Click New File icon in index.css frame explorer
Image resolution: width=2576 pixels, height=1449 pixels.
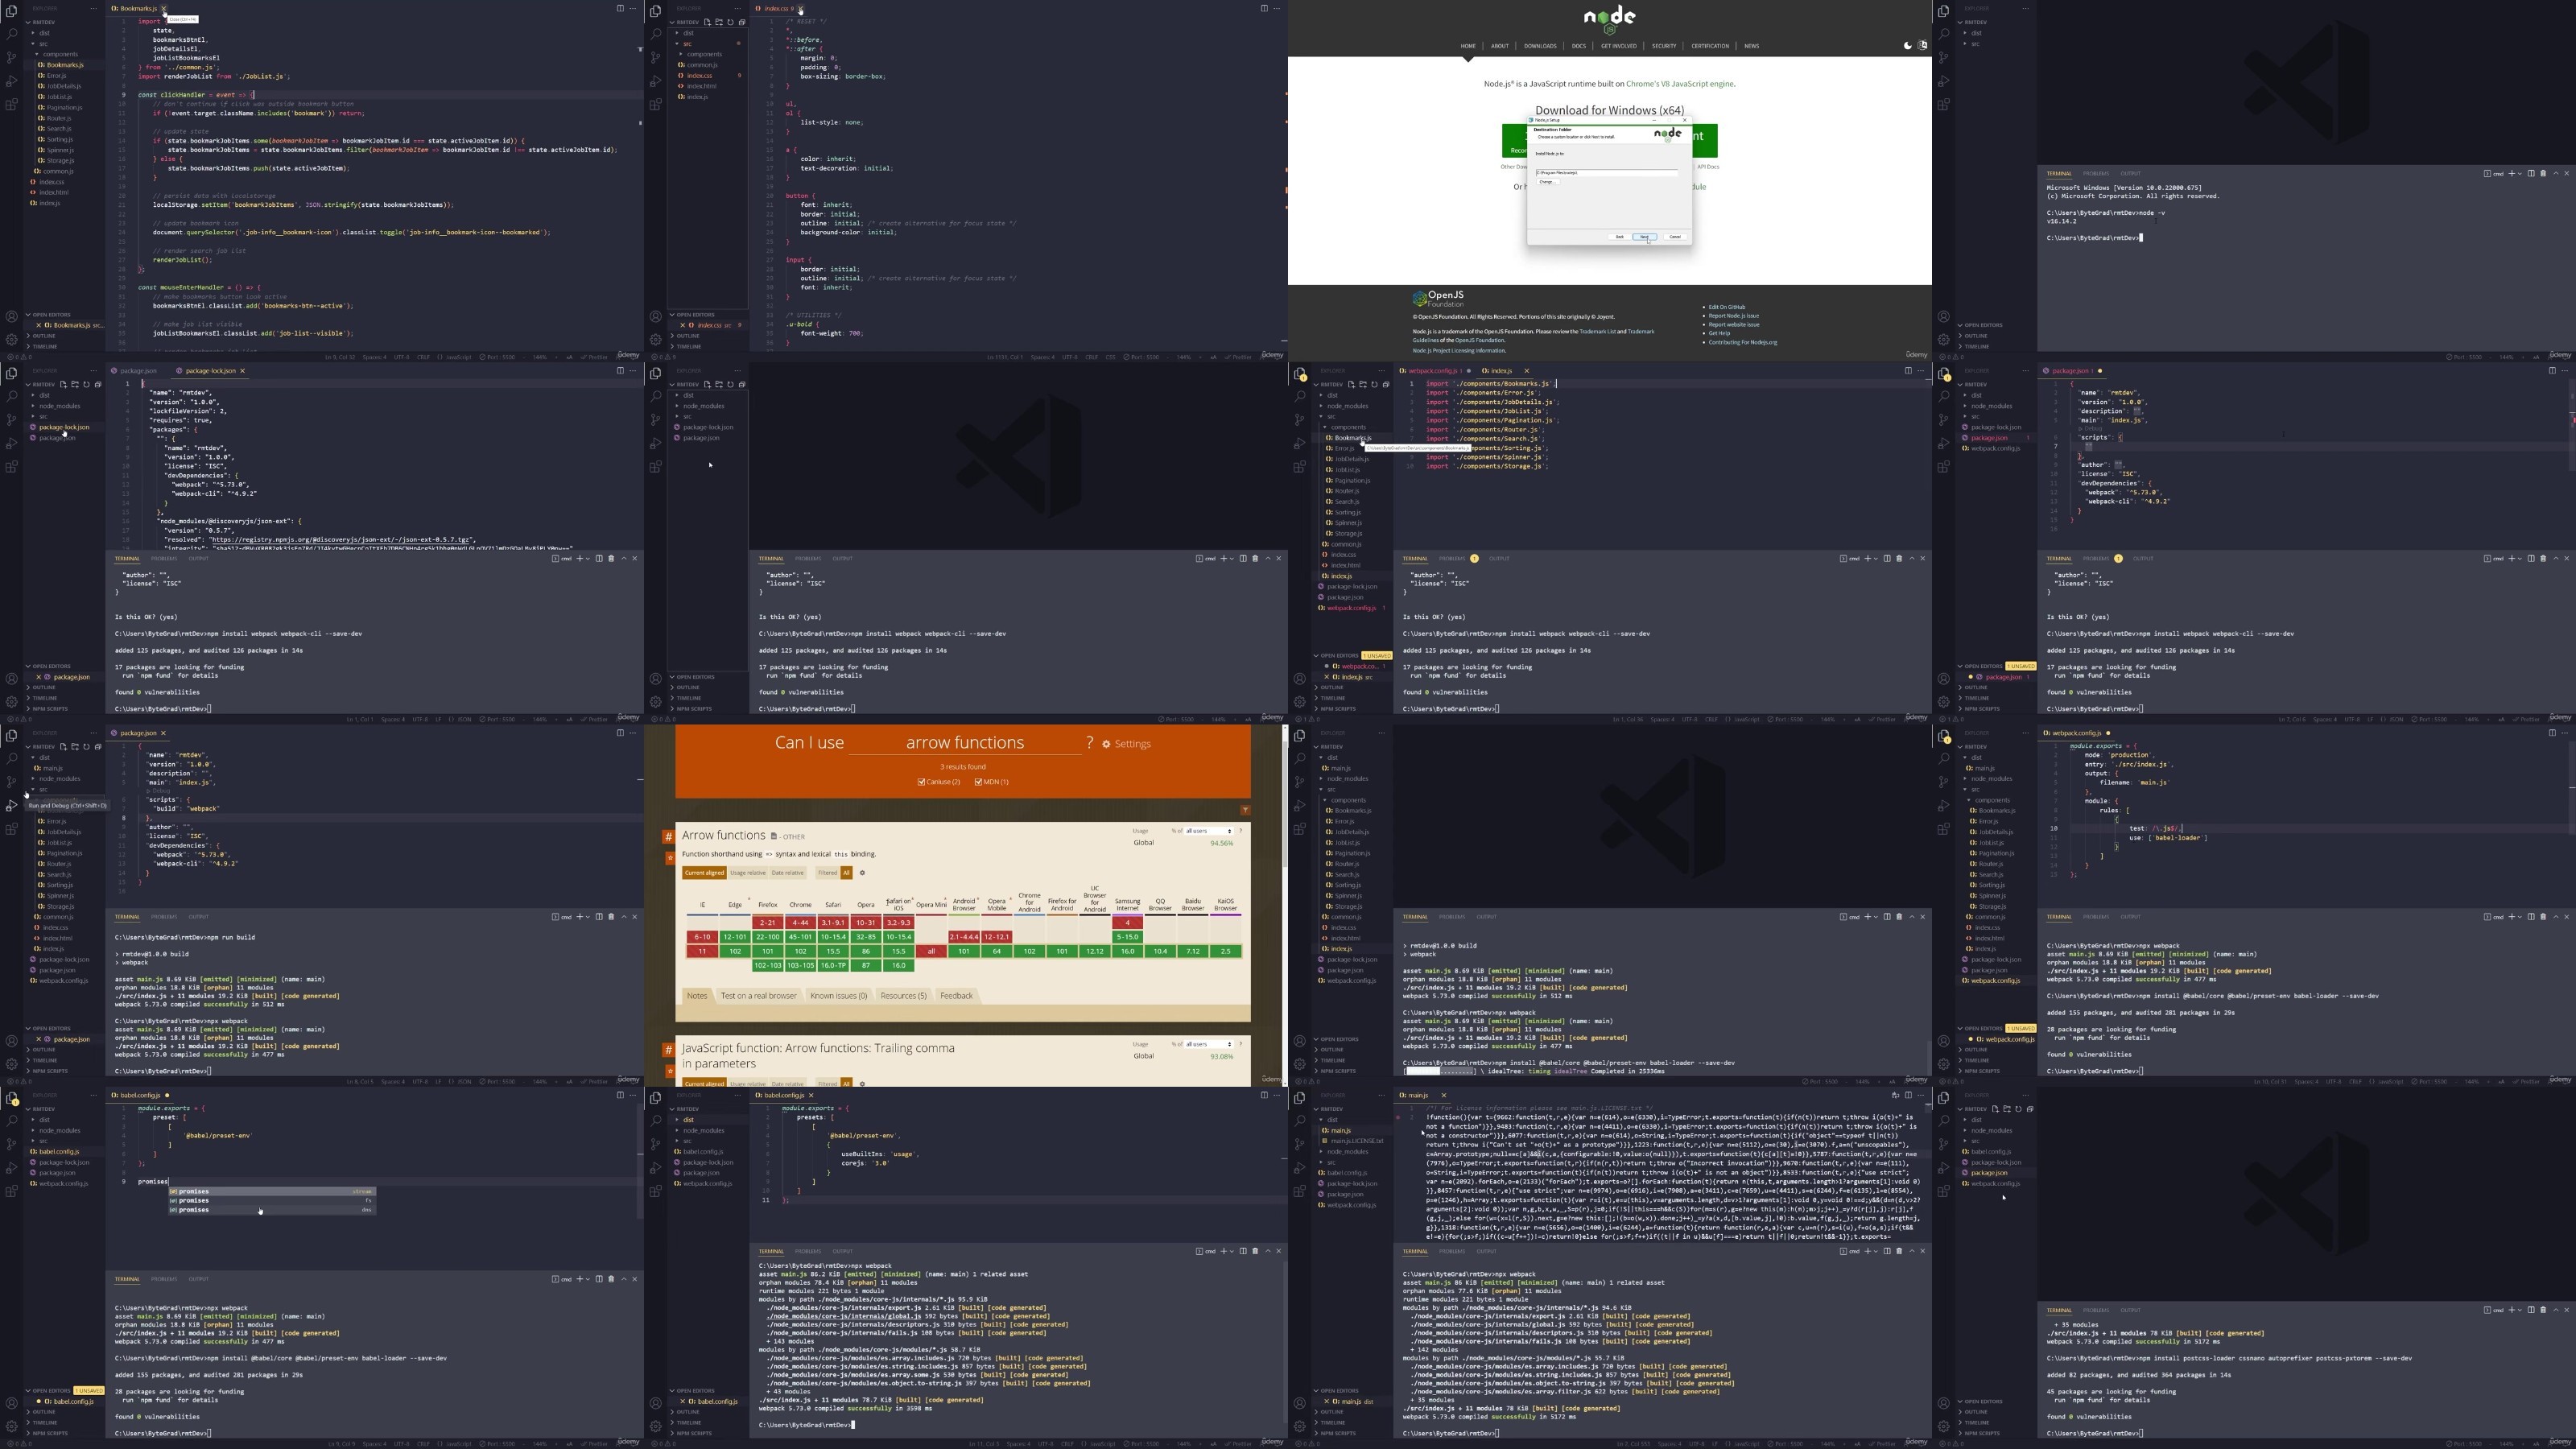coord(707,22)
